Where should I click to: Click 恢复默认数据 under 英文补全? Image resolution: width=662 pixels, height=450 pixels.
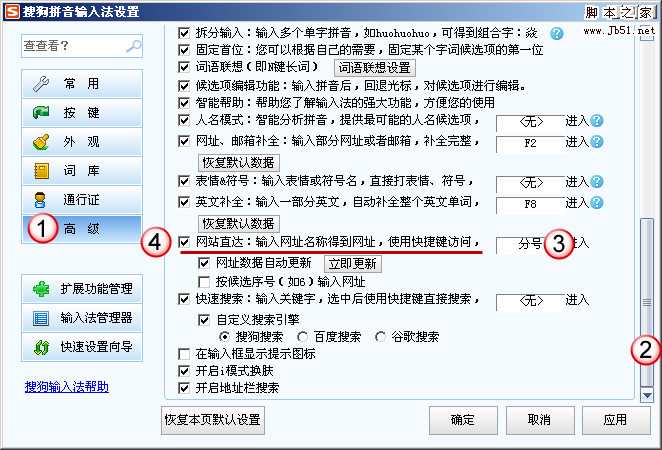[x=239, y=224]
